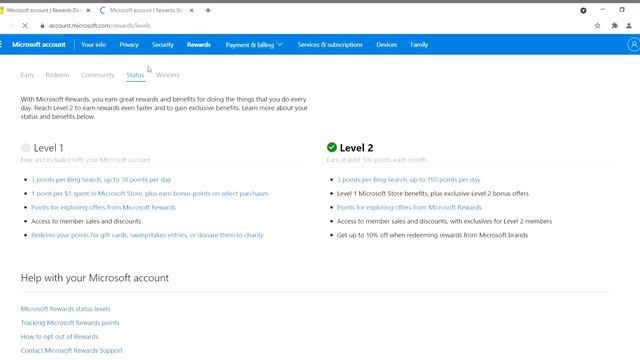Close the Rewards Dashboard tab

tap(88, 10)
